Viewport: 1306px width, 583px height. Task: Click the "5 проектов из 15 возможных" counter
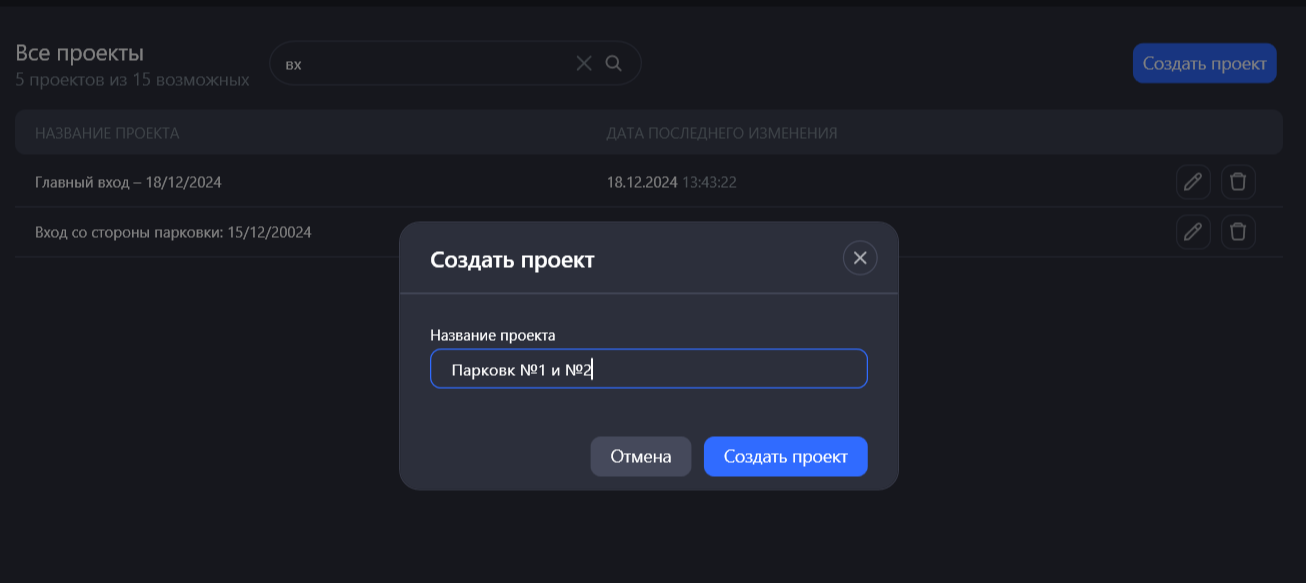pyautogui.click(x=132, y=79)
